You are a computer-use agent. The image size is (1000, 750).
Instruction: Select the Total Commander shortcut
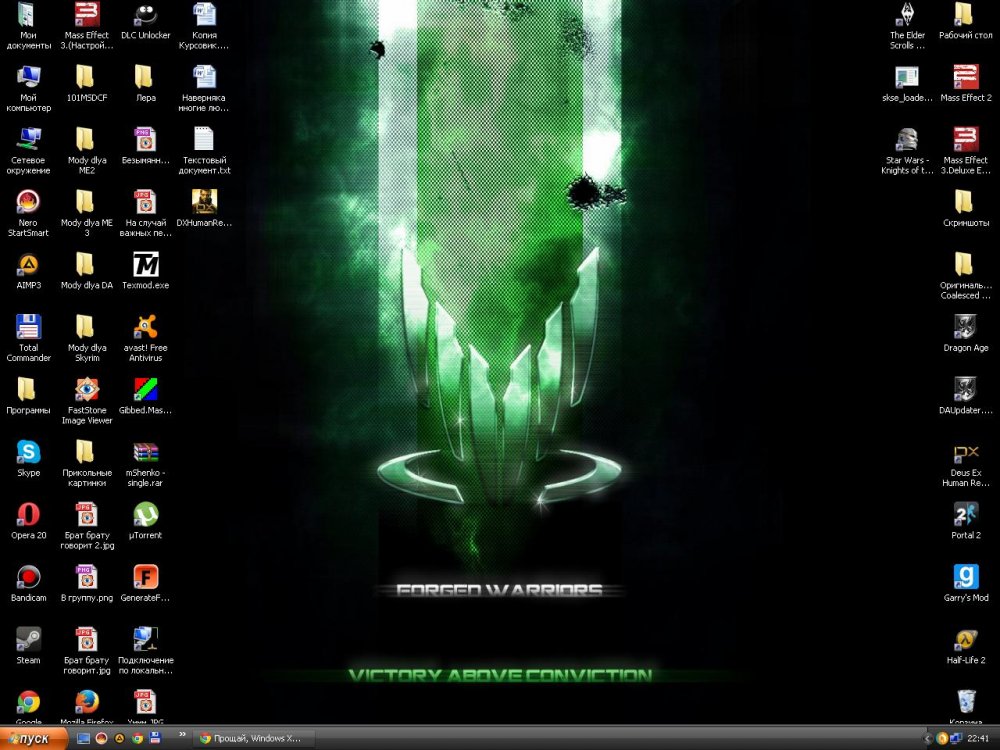tap(28, 338)
